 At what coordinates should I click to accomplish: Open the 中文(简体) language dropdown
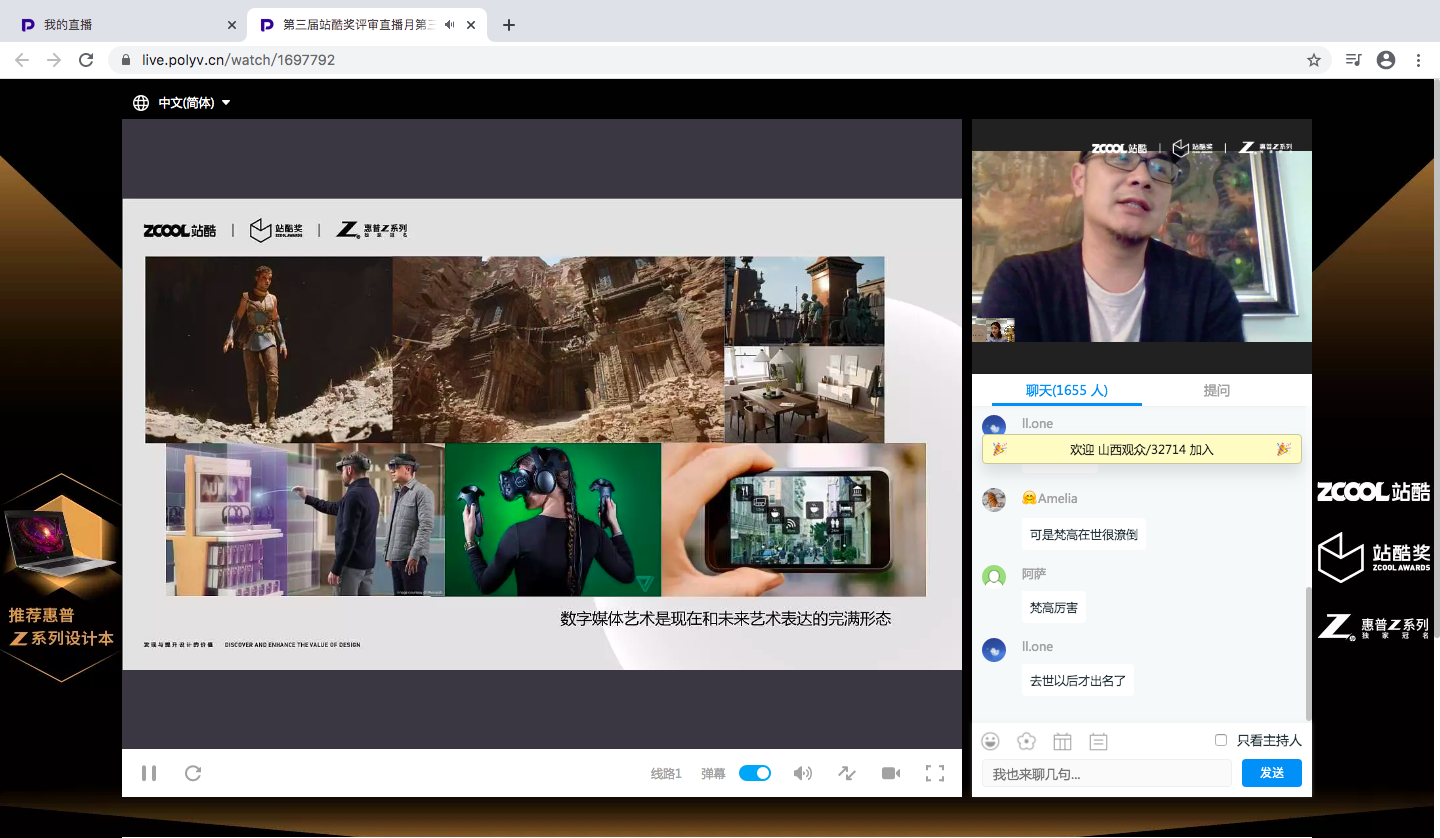(194, 103)
